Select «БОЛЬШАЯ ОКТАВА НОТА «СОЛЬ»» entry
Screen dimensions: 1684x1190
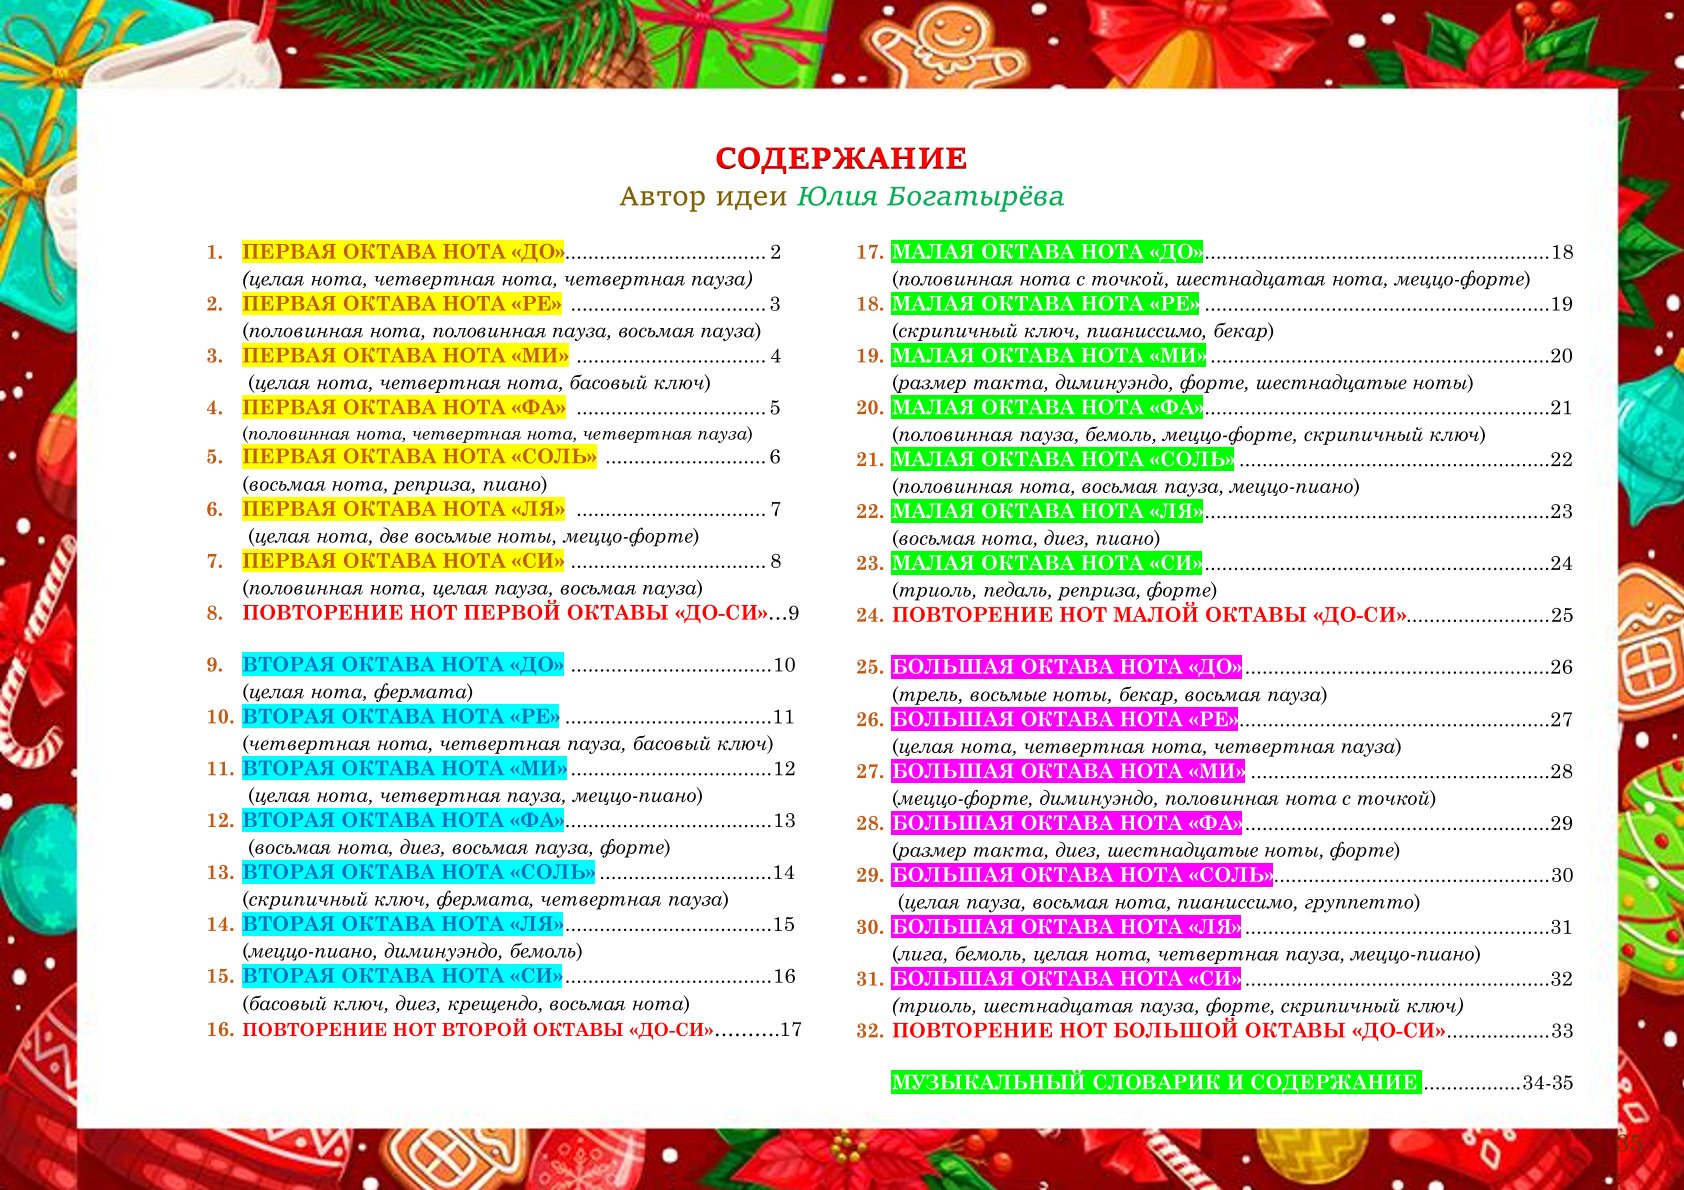(1082, 875)
